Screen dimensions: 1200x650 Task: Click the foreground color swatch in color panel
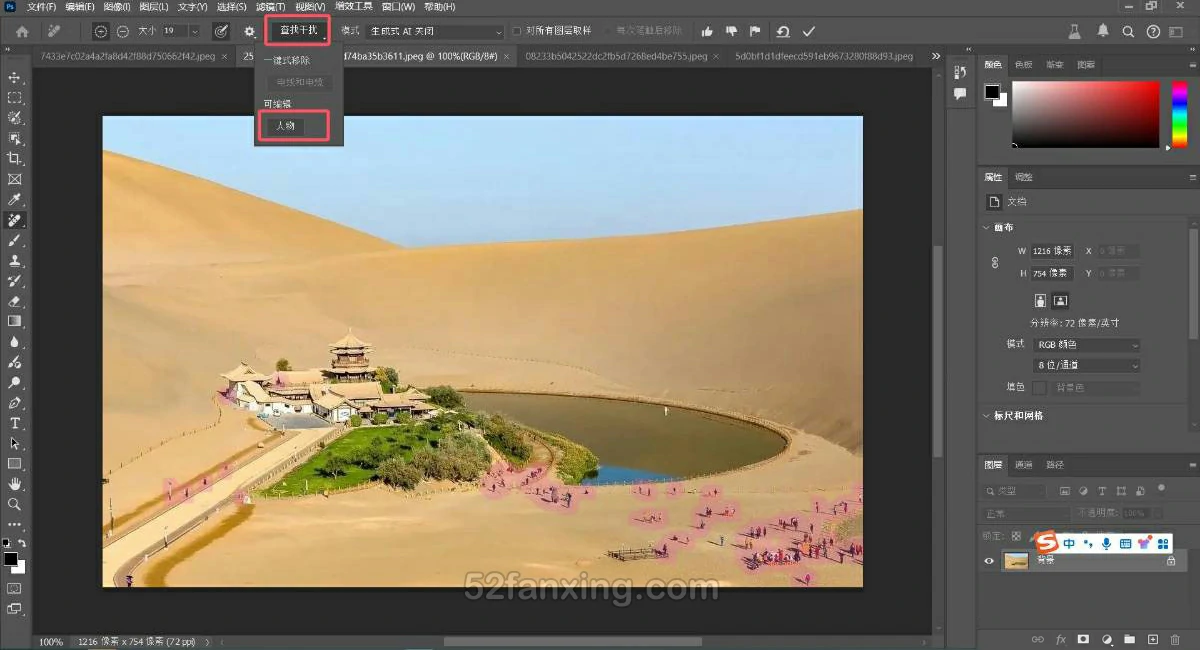991,92
